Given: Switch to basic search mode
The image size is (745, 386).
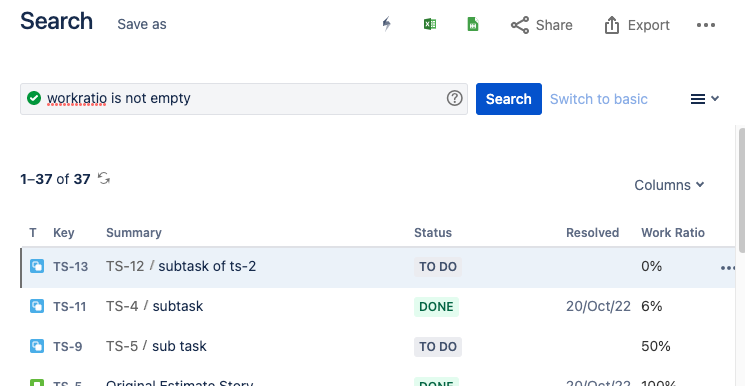Looking at the screenshot, I should pyautogui.click(x=599, y=99).
